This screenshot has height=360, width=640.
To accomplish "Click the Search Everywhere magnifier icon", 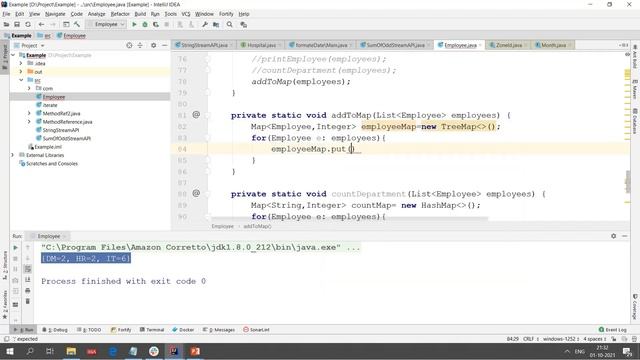I will point(230,24).
